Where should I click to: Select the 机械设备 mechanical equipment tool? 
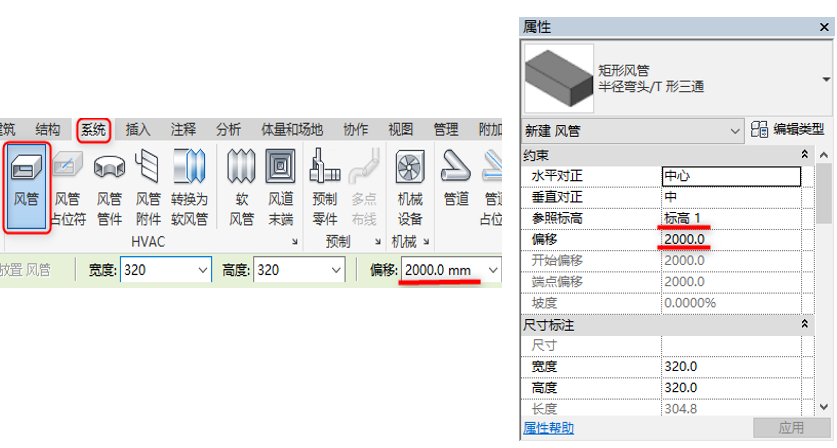click(410, 187)
